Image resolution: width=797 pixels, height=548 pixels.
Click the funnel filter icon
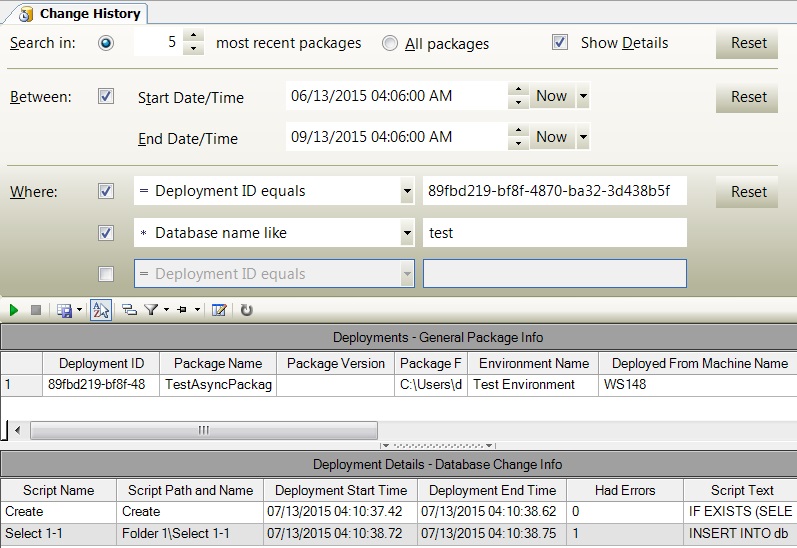coord(152,310)
